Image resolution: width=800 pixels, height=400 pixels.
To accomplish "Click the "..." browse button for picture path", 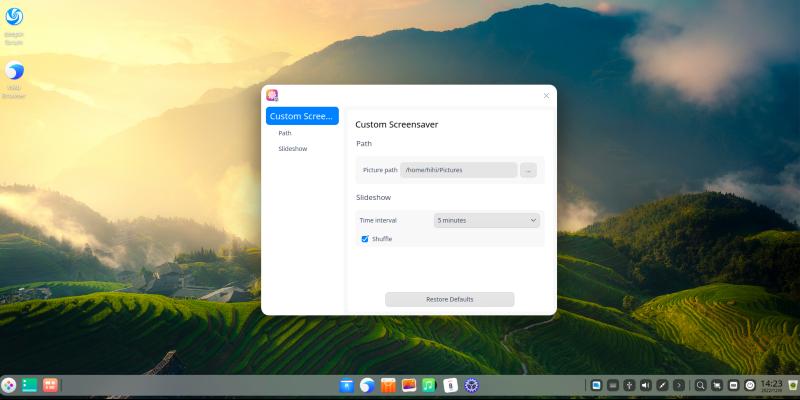I will click(x=528, y=170).
